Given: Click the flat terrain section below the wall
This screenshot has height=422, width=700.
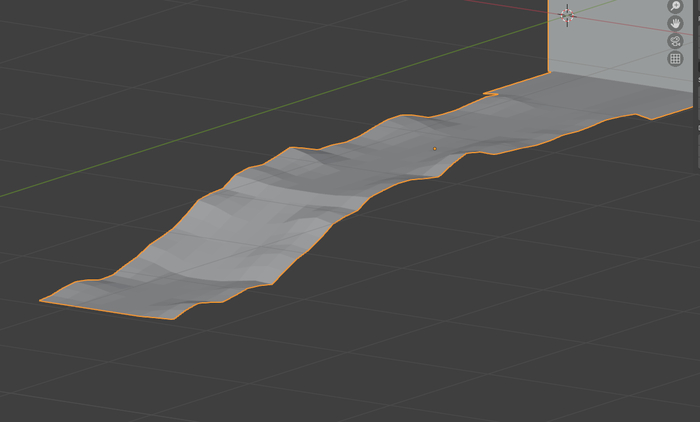Looking at the screenshot, I should pos(600,95).
